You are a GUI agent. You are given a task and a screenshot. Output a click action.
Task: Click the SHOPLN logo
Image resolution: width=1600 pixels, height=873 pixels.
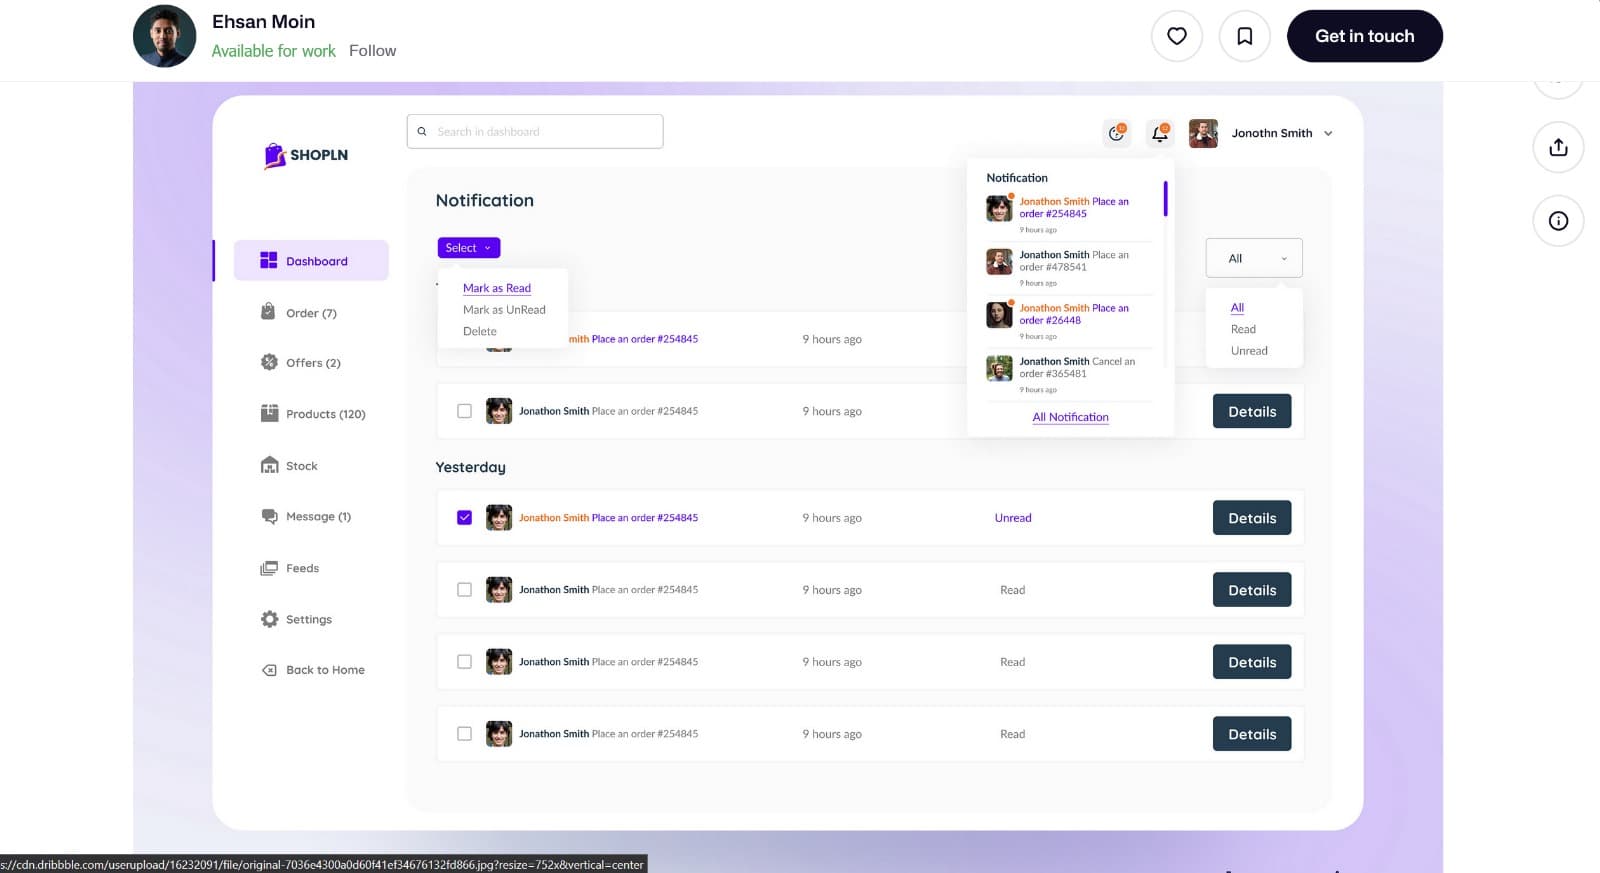coord(306,155)
